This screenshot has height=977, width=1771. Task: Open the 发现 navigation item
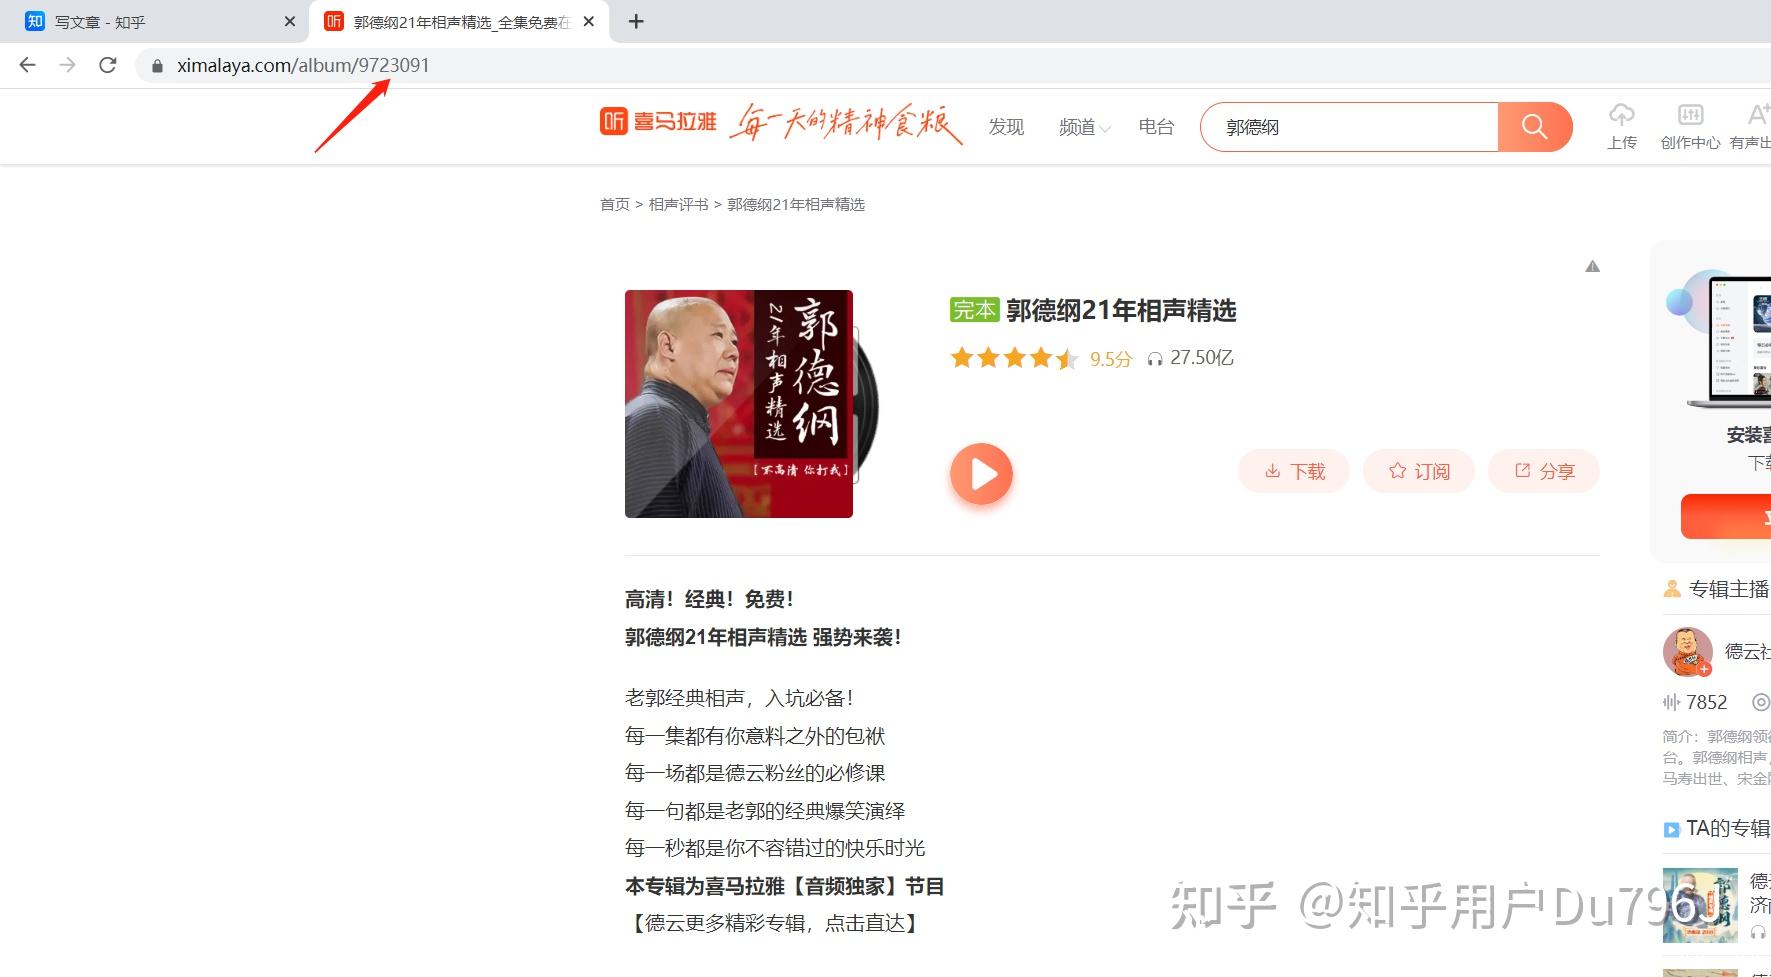1006,127
